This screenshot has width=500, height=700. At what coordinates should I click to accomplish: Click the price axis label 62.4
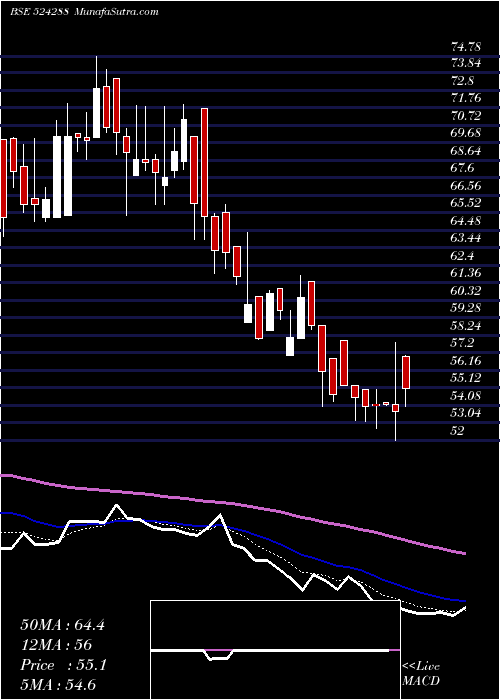pos(464,256)
